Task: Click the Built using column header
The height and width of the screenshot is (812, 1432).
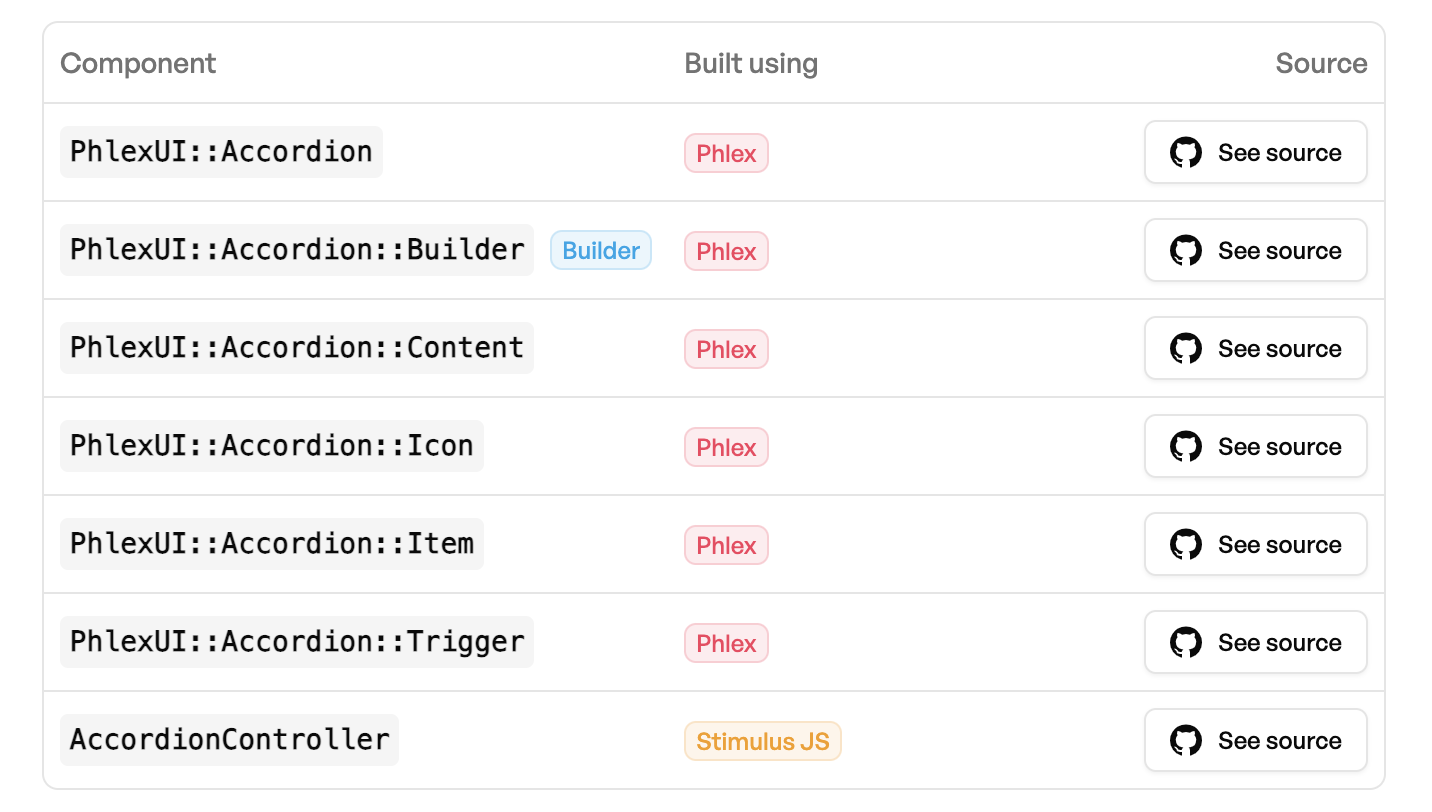Action: (750, 63)
